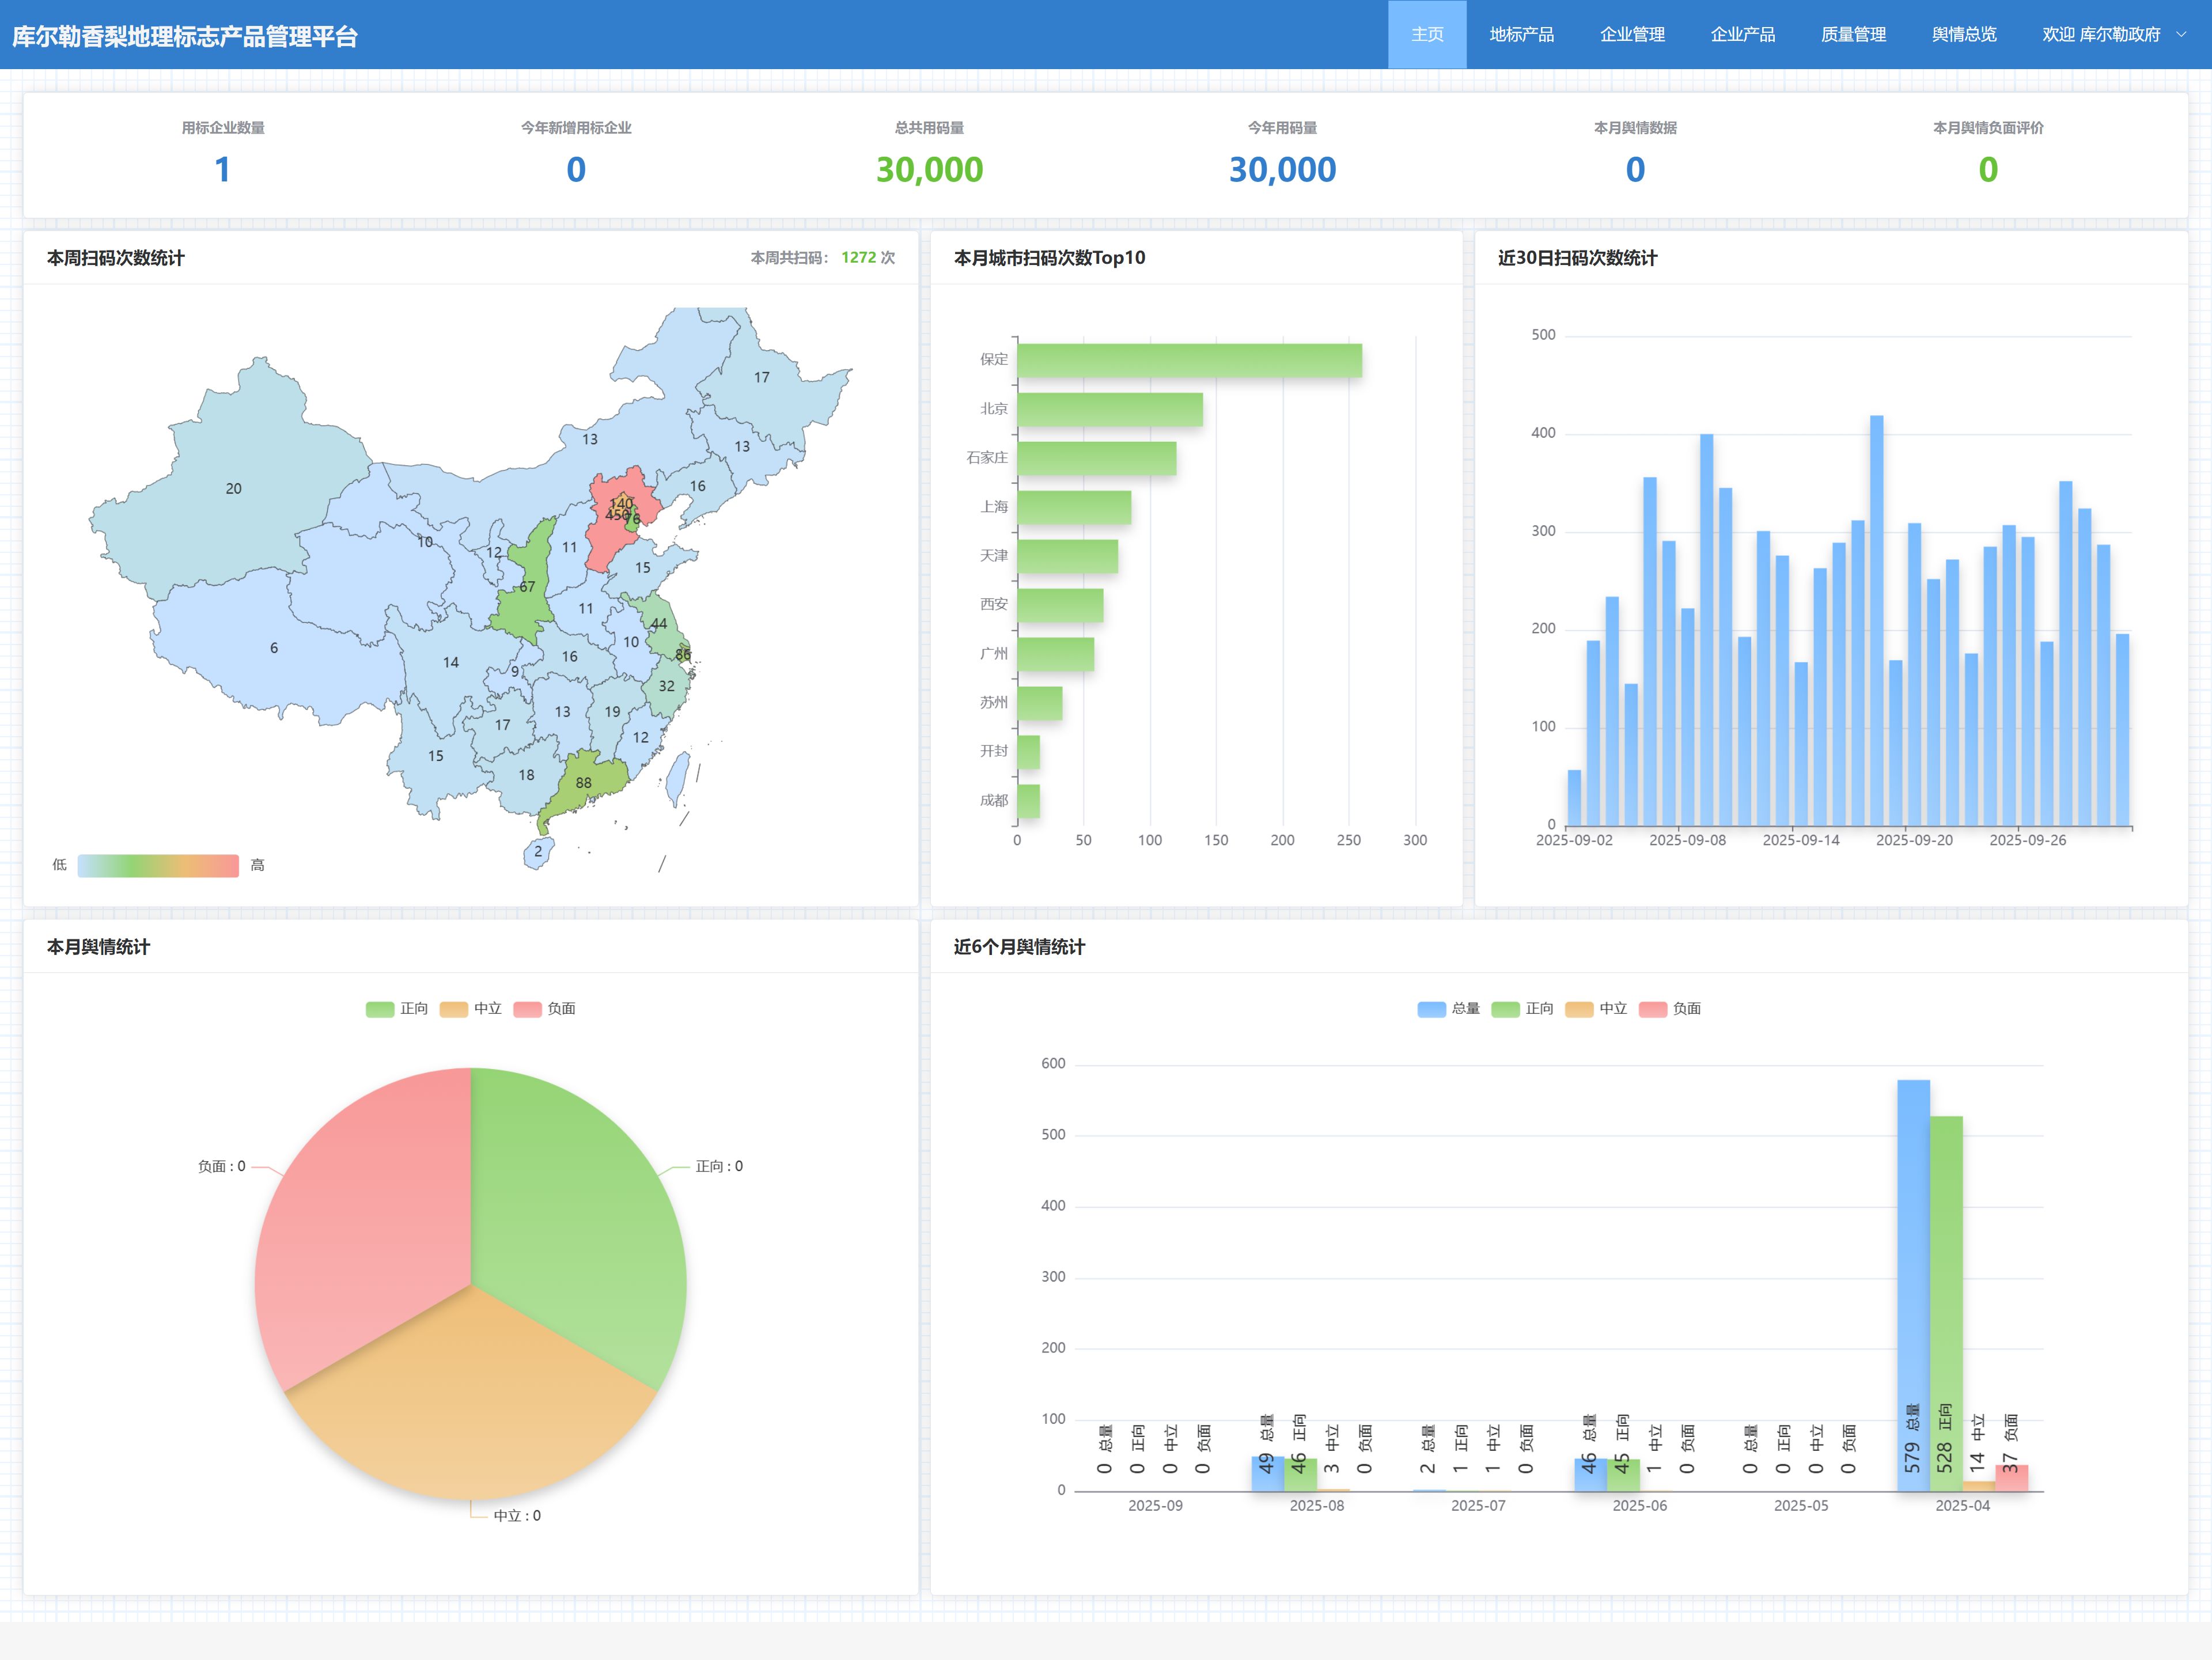Go to 质量管理 page
The image size is (2212, 1660).
click(x=1853, y=34)
